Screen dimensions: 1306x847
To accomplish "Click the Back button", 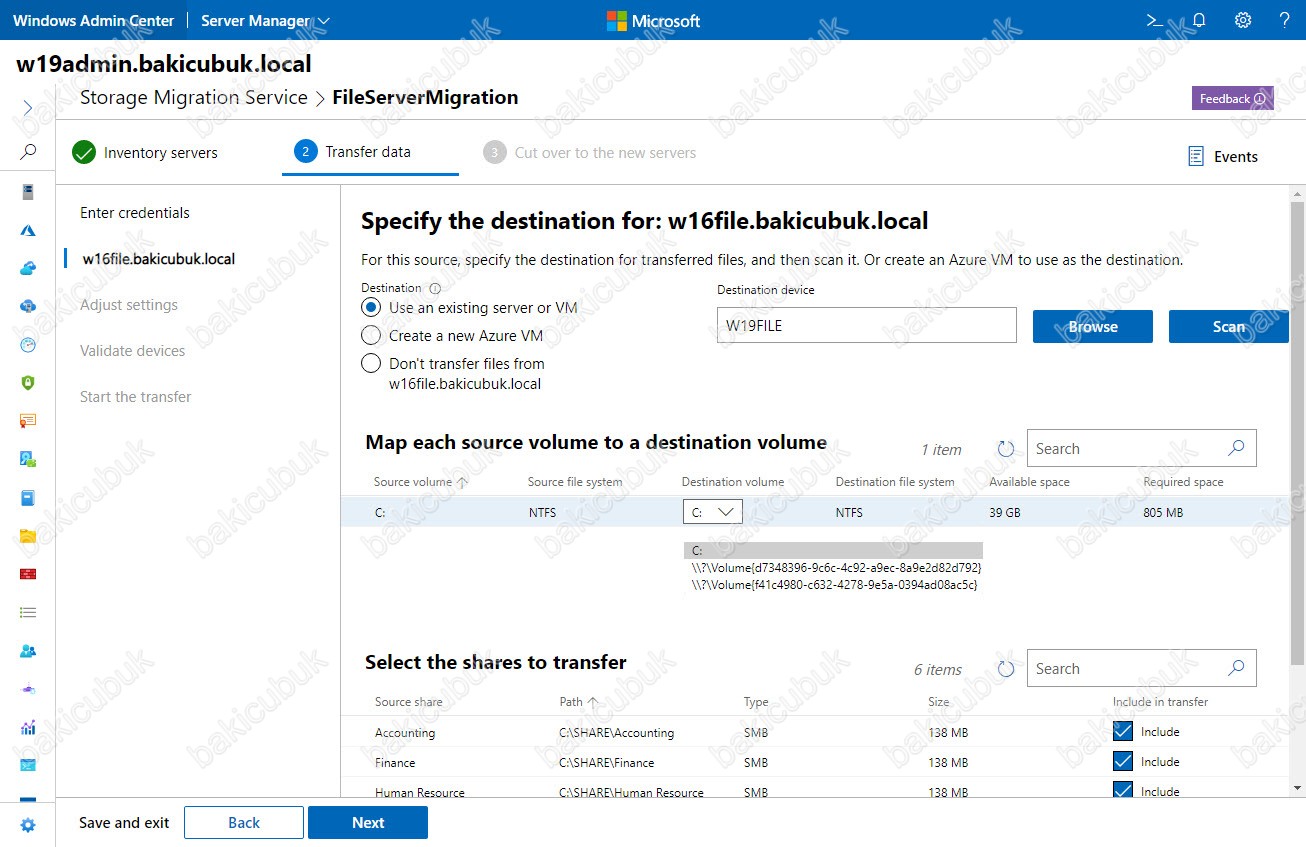I will [244, 823].
